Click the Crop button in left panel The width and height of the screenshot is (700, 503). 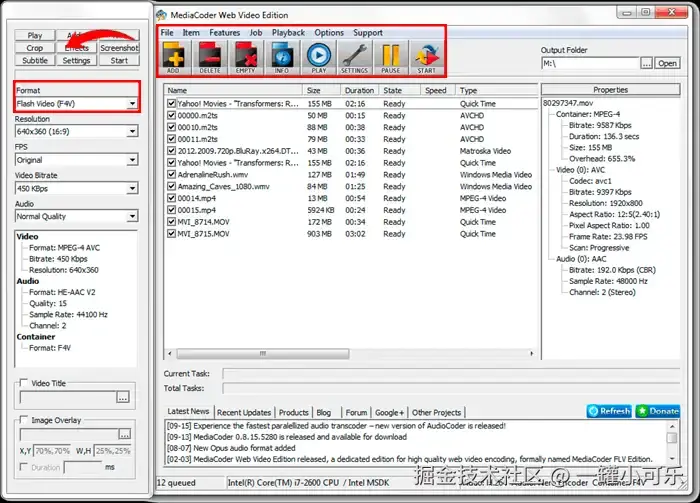tap(34, 48)
